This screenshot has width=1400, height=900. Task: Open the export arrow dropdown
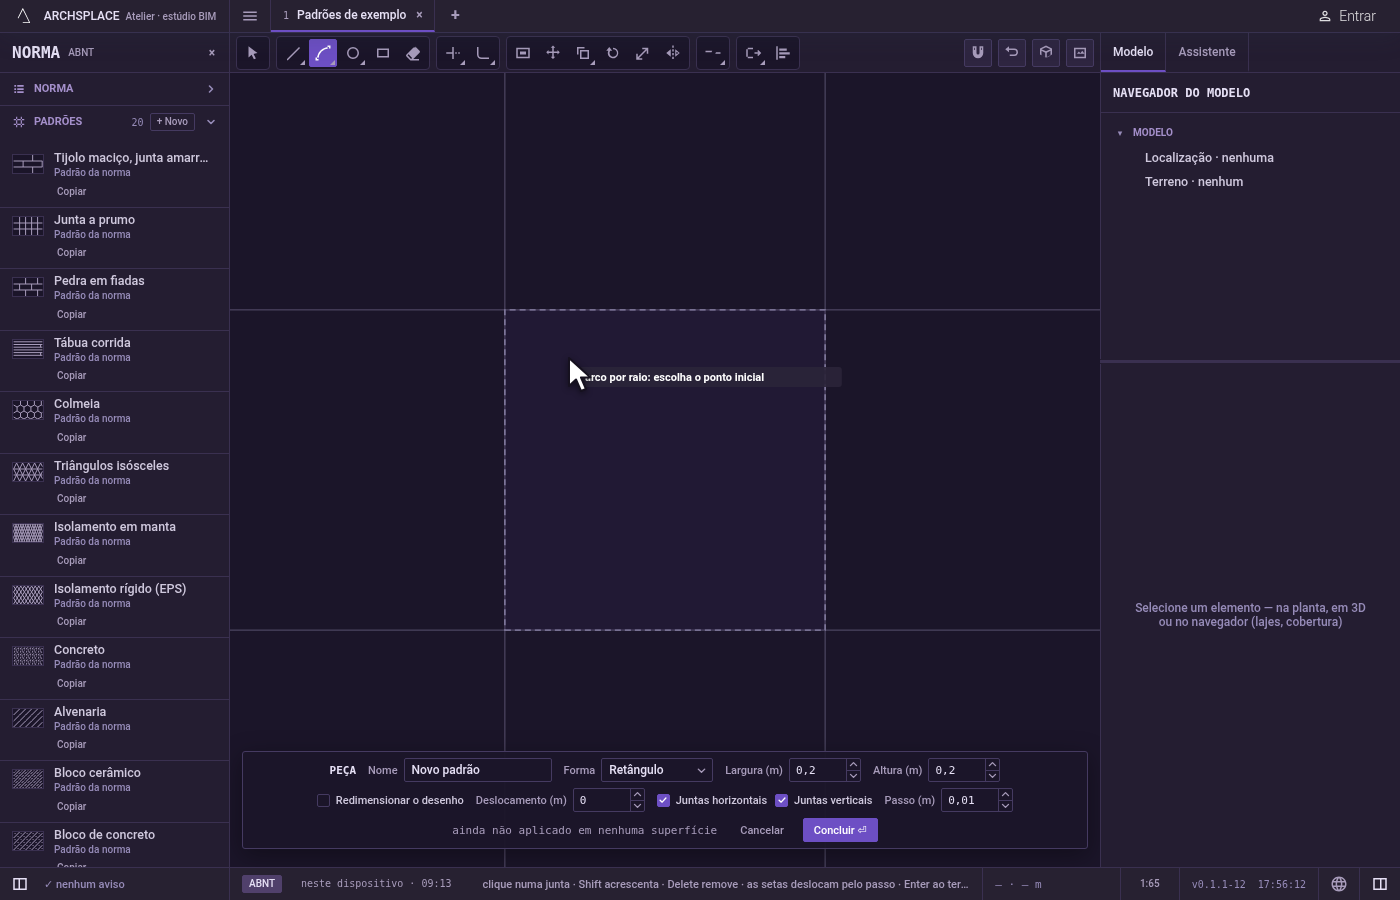pyautogui.click(x=753, y=53)
